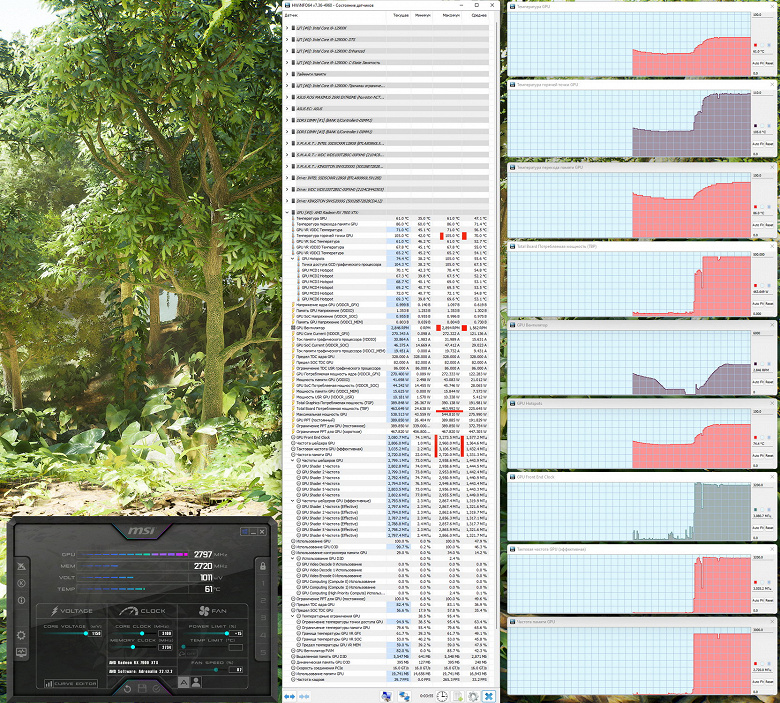The image size is (780, 703).
Task: Select Afterburner profile slot 1
Action: tap(263, 583)
